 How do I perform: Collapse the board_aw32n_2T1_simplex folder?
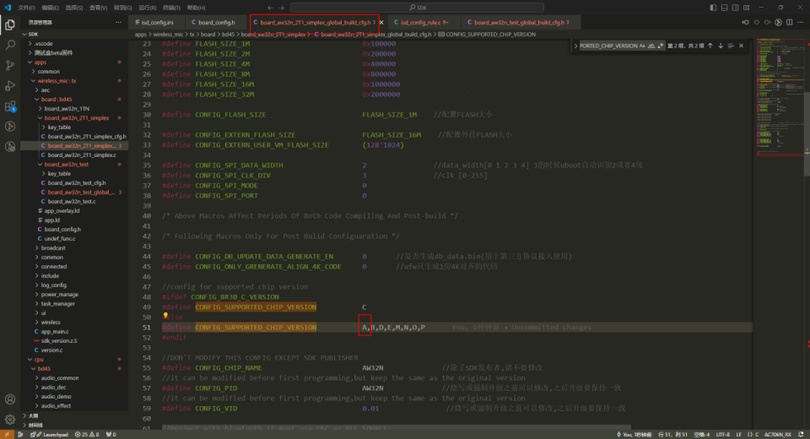(40, 118)
